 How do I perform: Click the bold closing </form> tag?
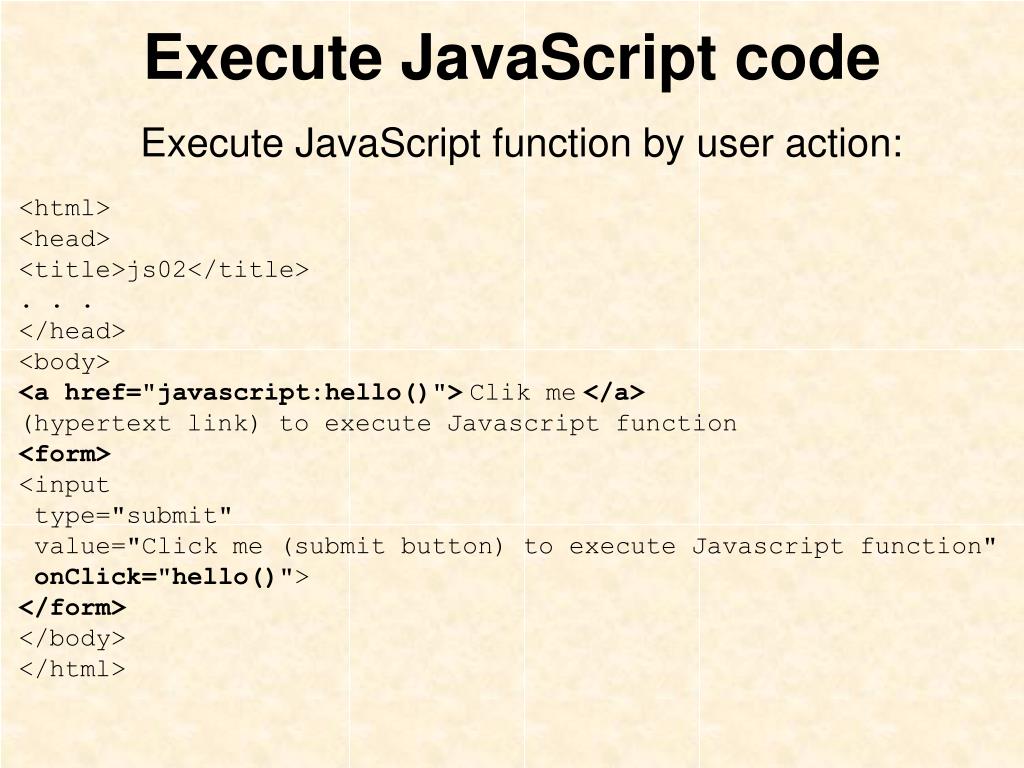pyautogui.click(x=72, y=607)
